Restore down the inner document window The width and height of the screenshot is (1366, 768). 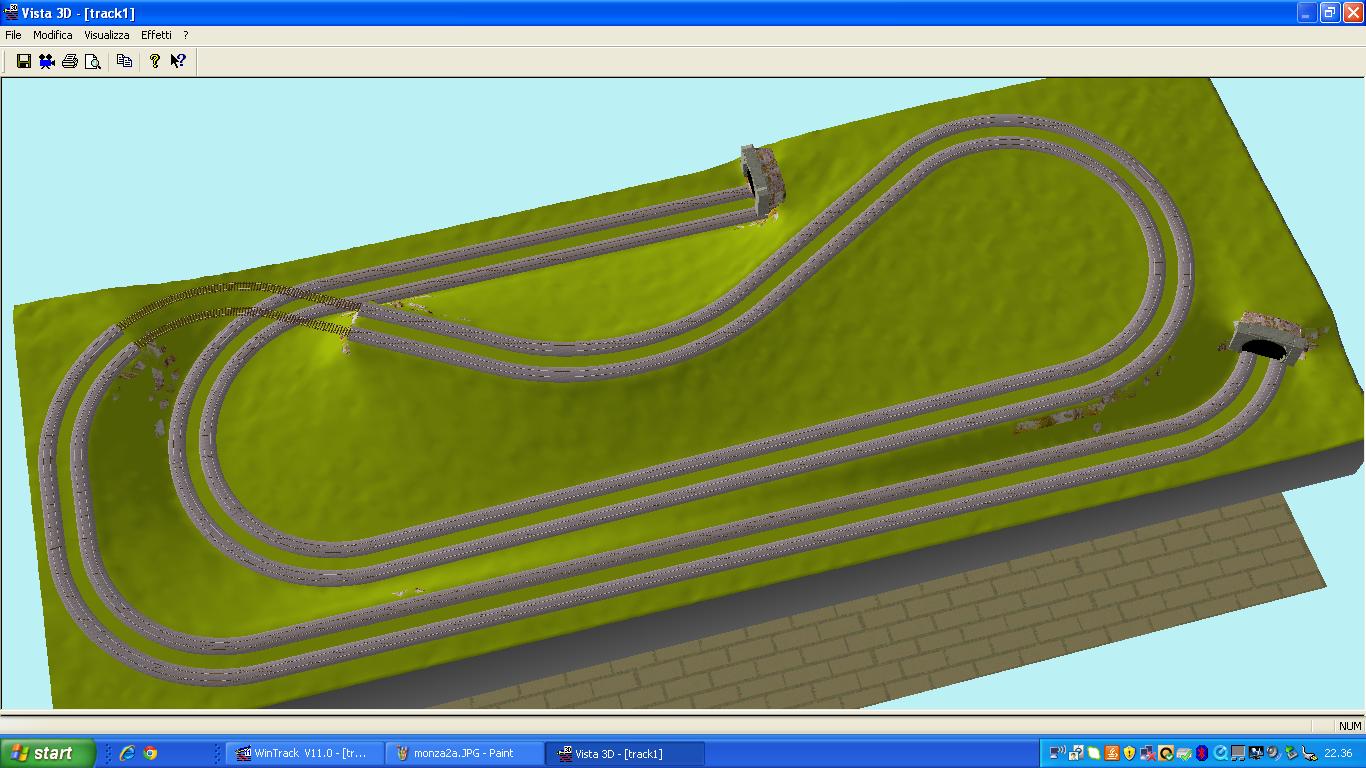point(1330,12)
